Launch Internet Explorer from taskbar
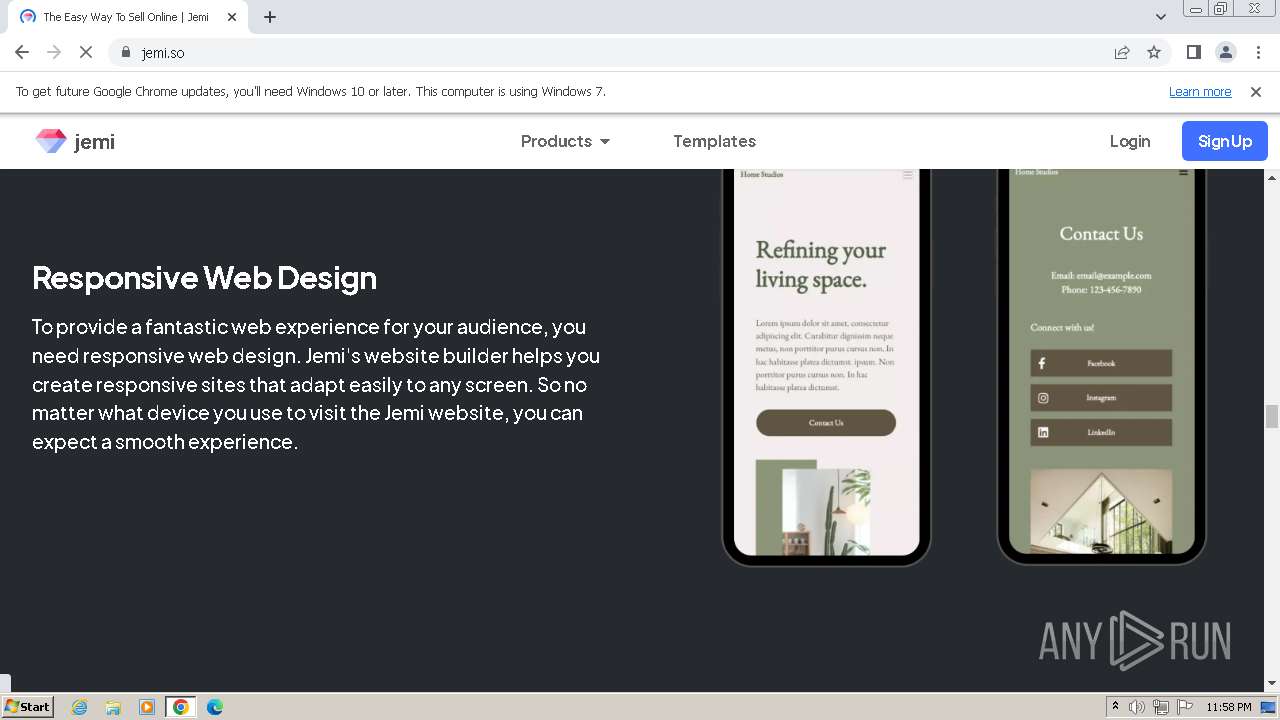Screen dimensions: 1280x720 click(80, 707)
